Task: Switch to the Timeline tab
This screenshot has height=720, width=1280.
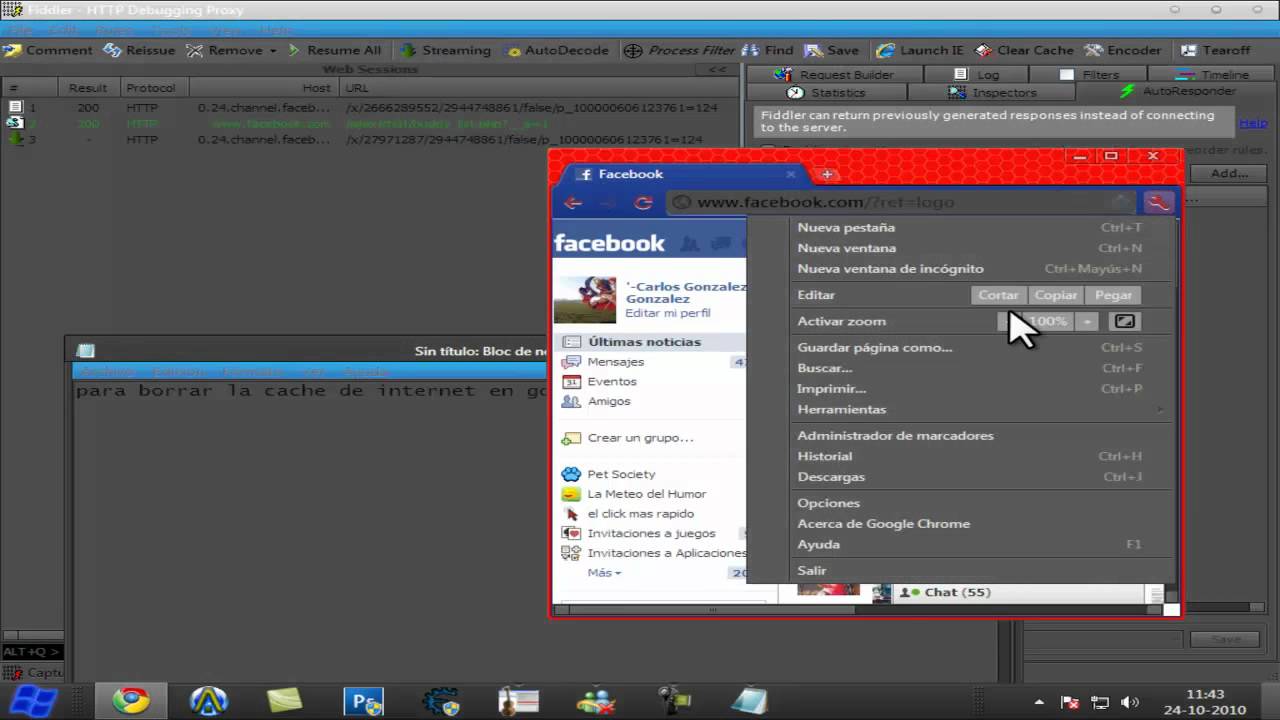Action: tap(1212, 75)
